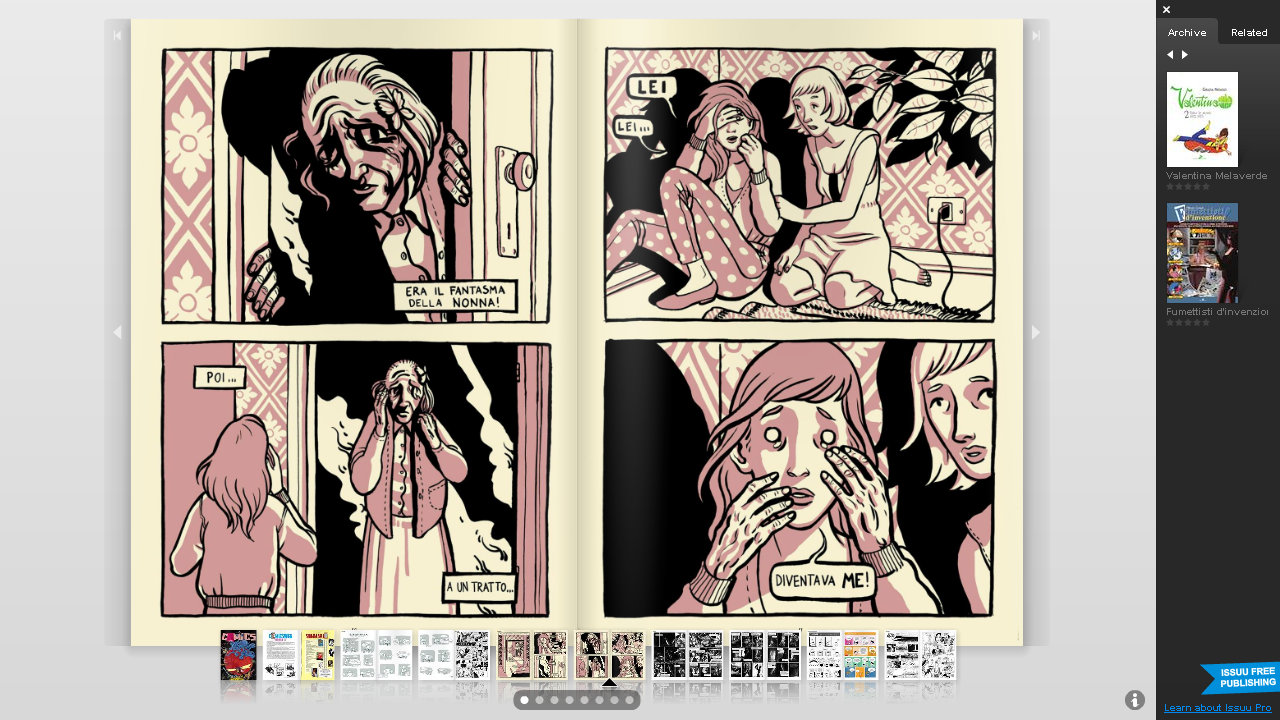Screen dimensions: 1280x720
Task: Jump to the last page of the publication
Action: click(x=1036, y=36)
